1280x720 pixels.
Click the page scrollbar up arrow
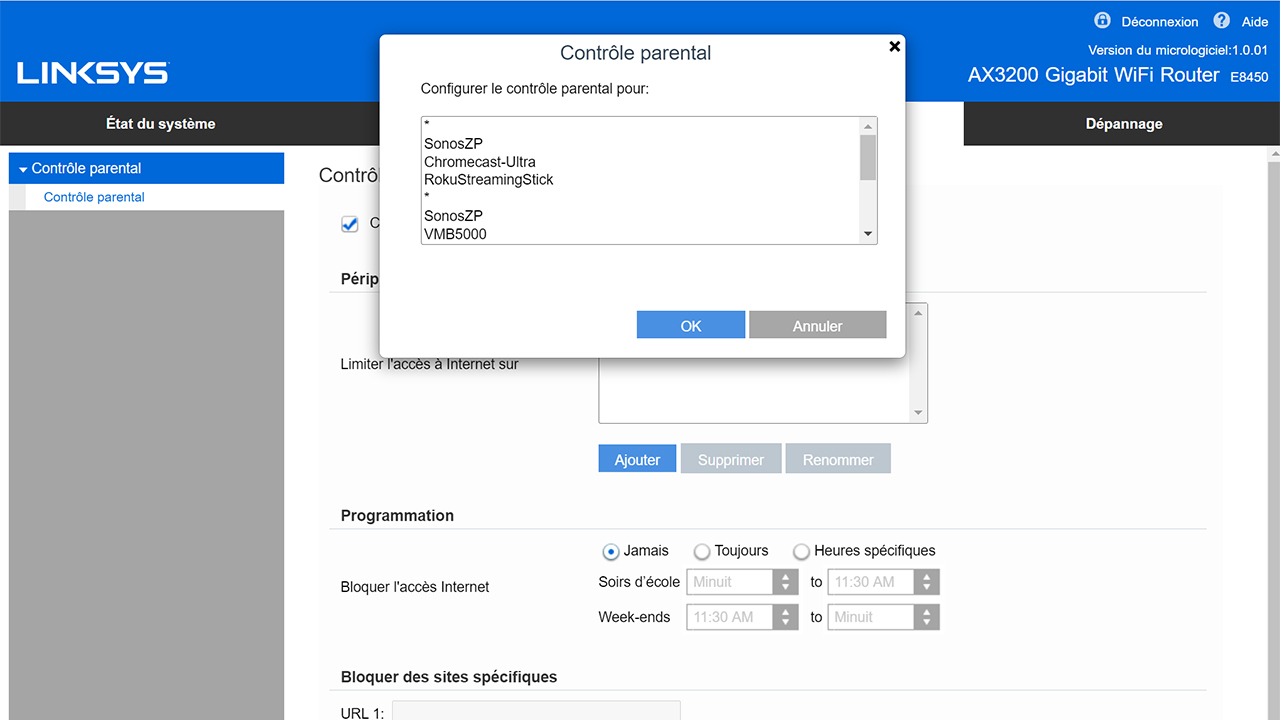(x=1273, y=154)
